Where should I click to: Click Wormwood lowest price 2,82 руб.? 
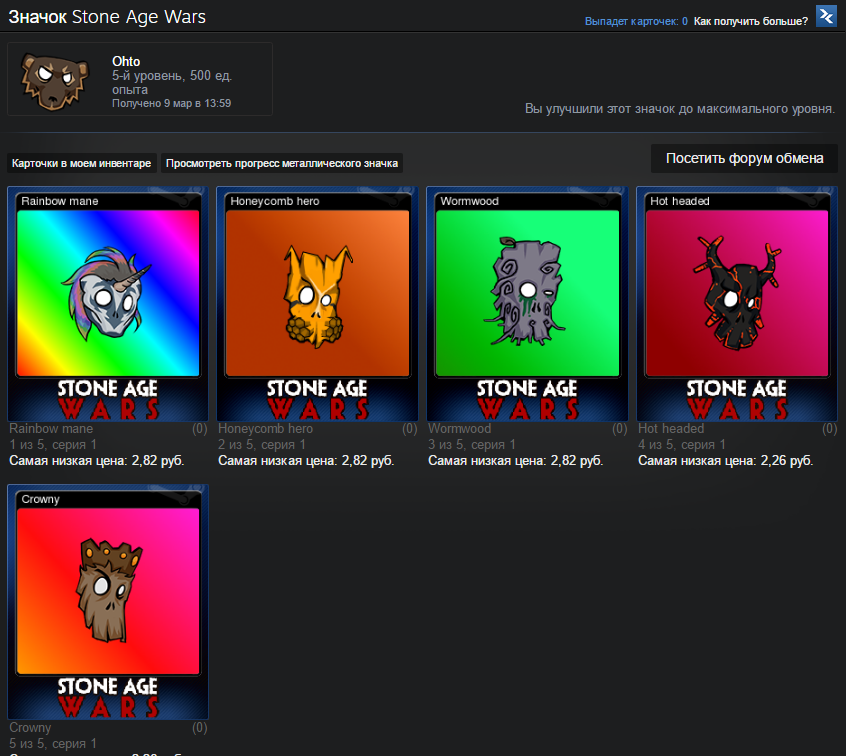(515, 460)
